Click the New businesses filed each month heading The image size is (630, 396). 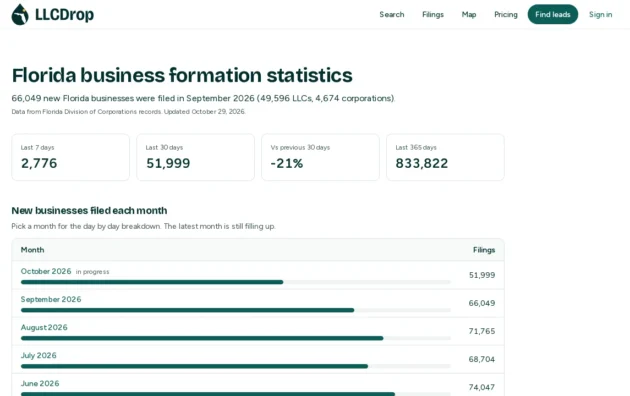pos(89,210)
